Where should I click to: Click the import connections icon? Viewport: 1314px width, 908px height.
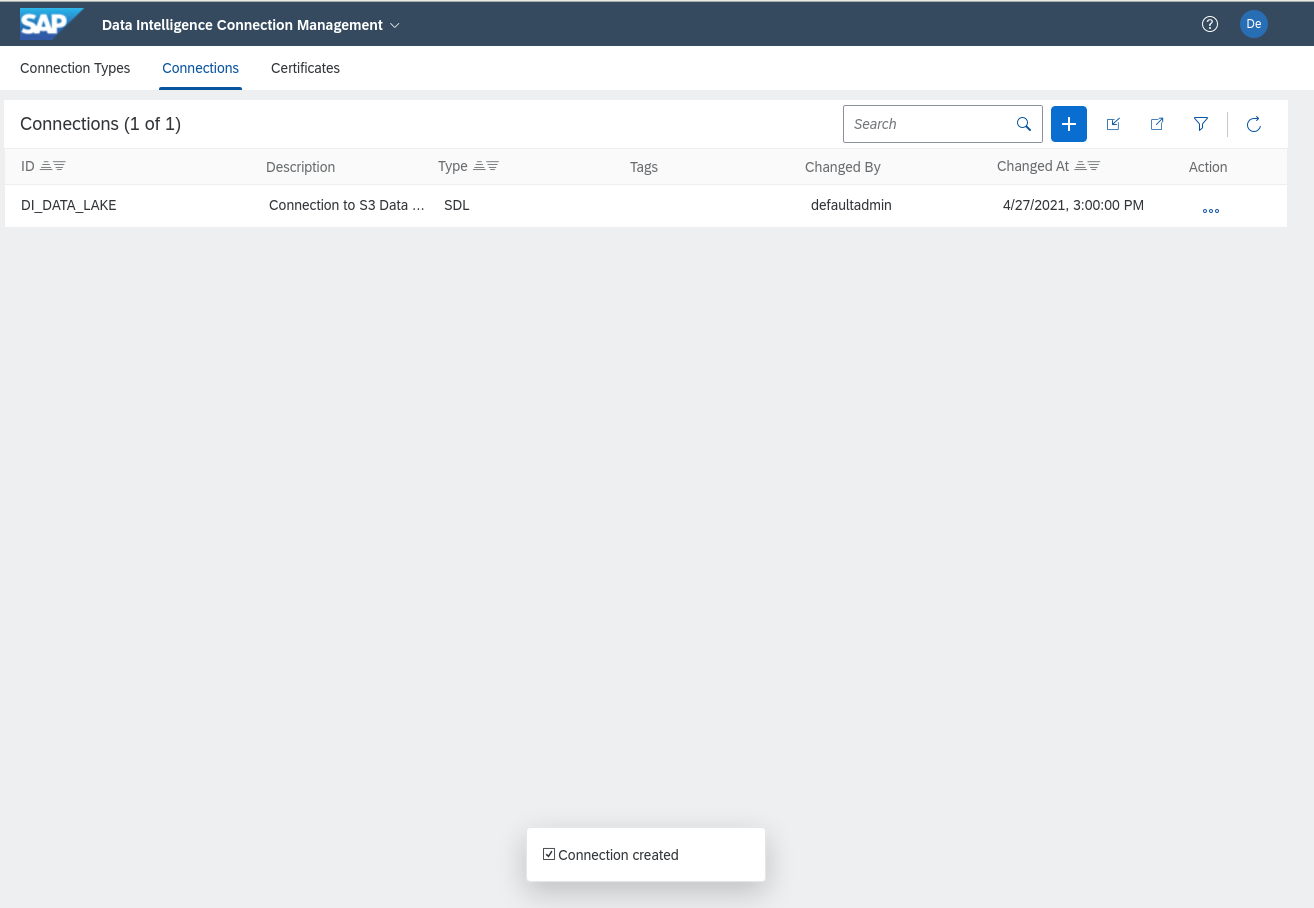click(1113, 124)
